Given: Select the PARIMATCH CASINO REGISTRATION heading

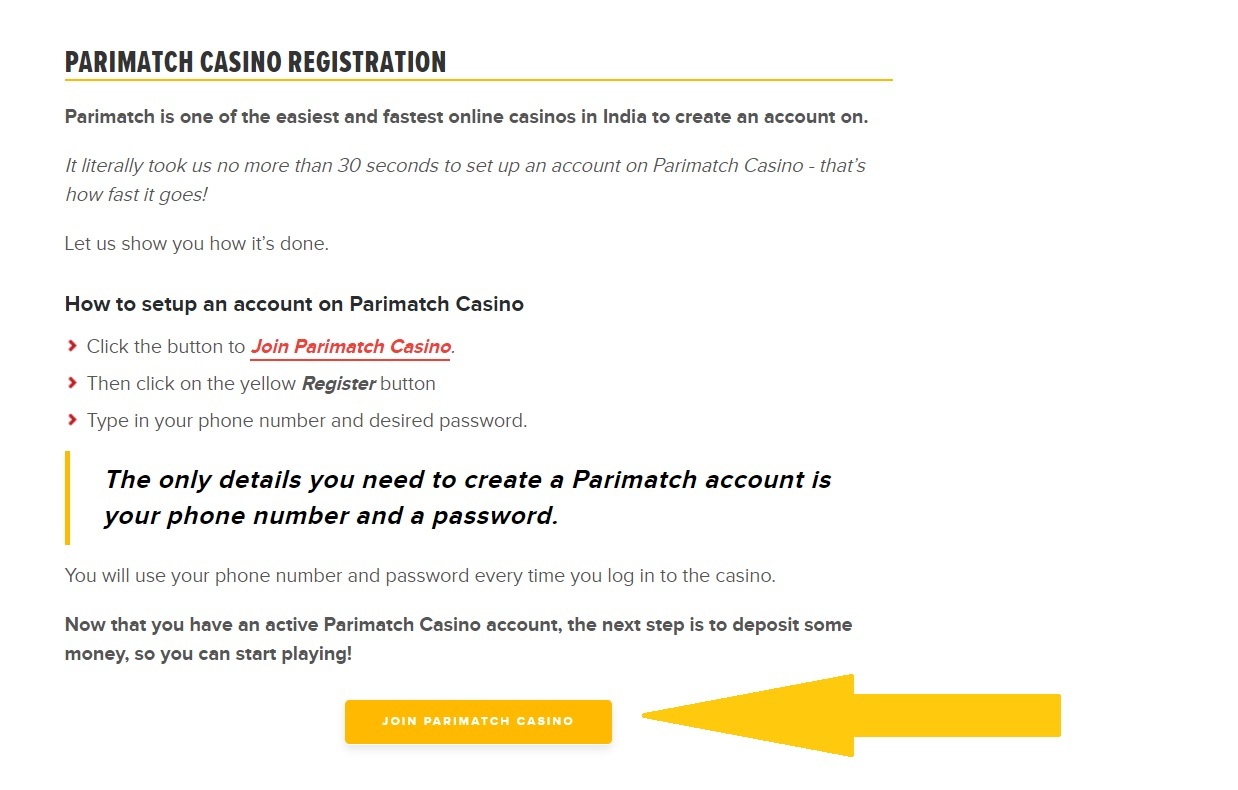Looking at the screenshot, I should (255, 61).
